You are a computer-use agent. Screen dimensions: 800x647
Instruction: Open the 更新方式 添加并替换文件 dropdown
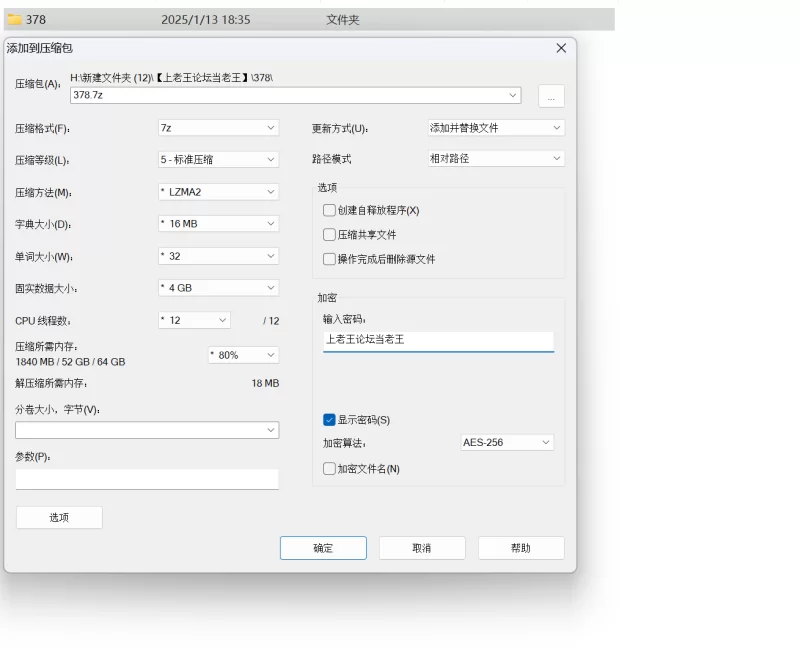point(496,128)
